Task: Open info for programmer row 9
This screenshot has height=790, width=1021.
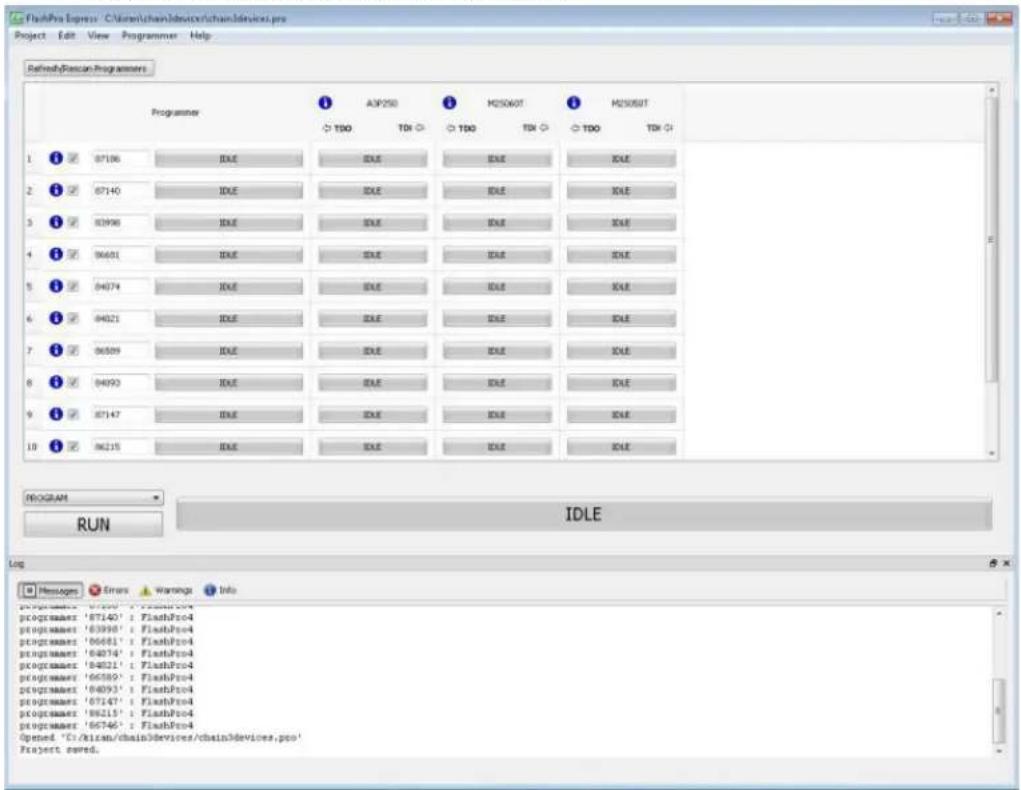Action: 56,414
